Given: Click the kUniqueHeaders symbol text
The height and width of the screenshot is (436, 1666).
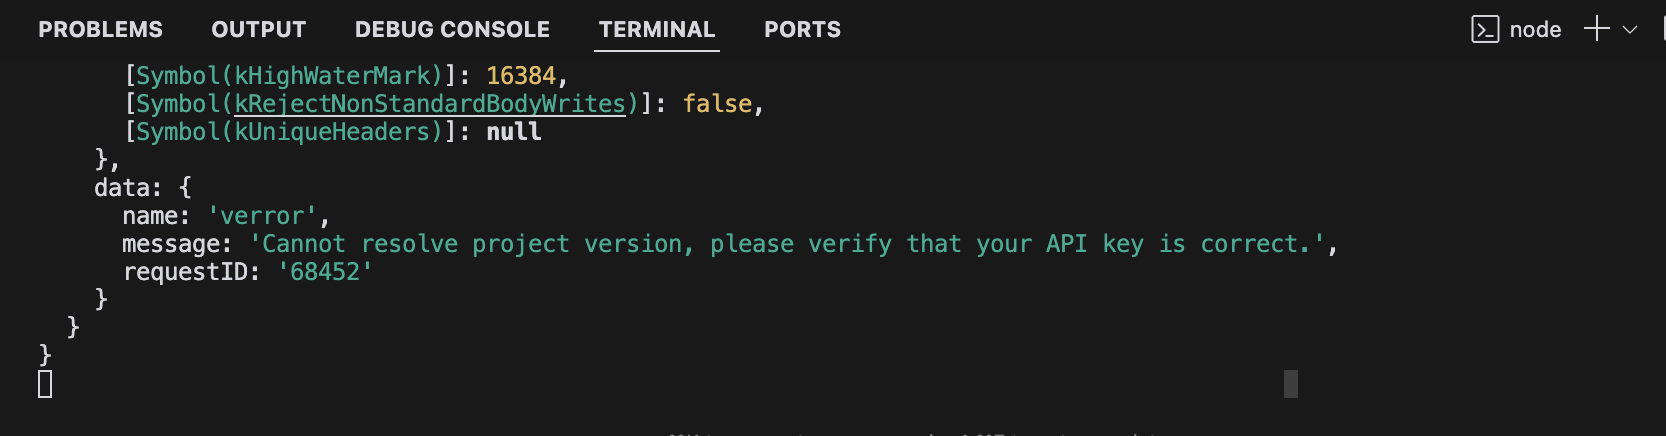Looking at the screenshot, I should coord(332,132).
